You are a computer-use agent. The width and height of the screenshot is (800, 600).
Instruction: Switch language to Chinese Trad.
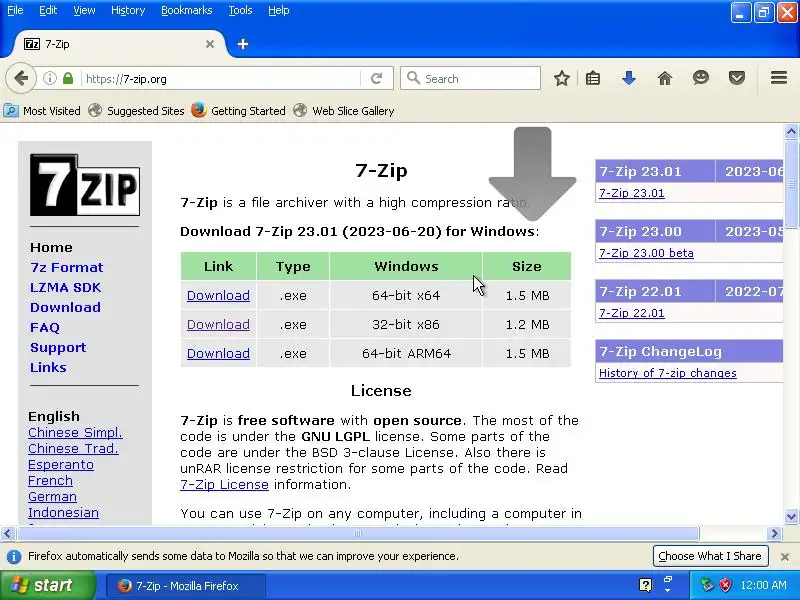73,448
